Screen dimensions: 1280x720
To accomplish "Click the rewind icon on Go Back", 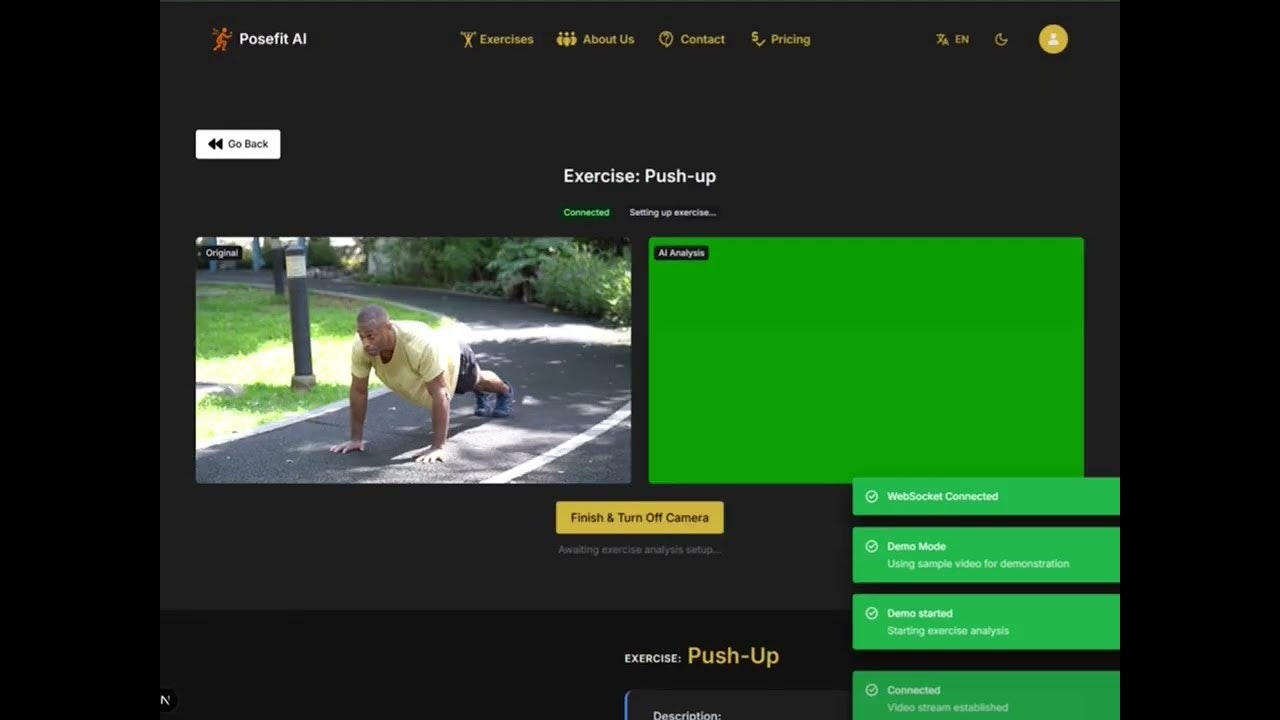I will pyautogui.click(x=213, y=143).
